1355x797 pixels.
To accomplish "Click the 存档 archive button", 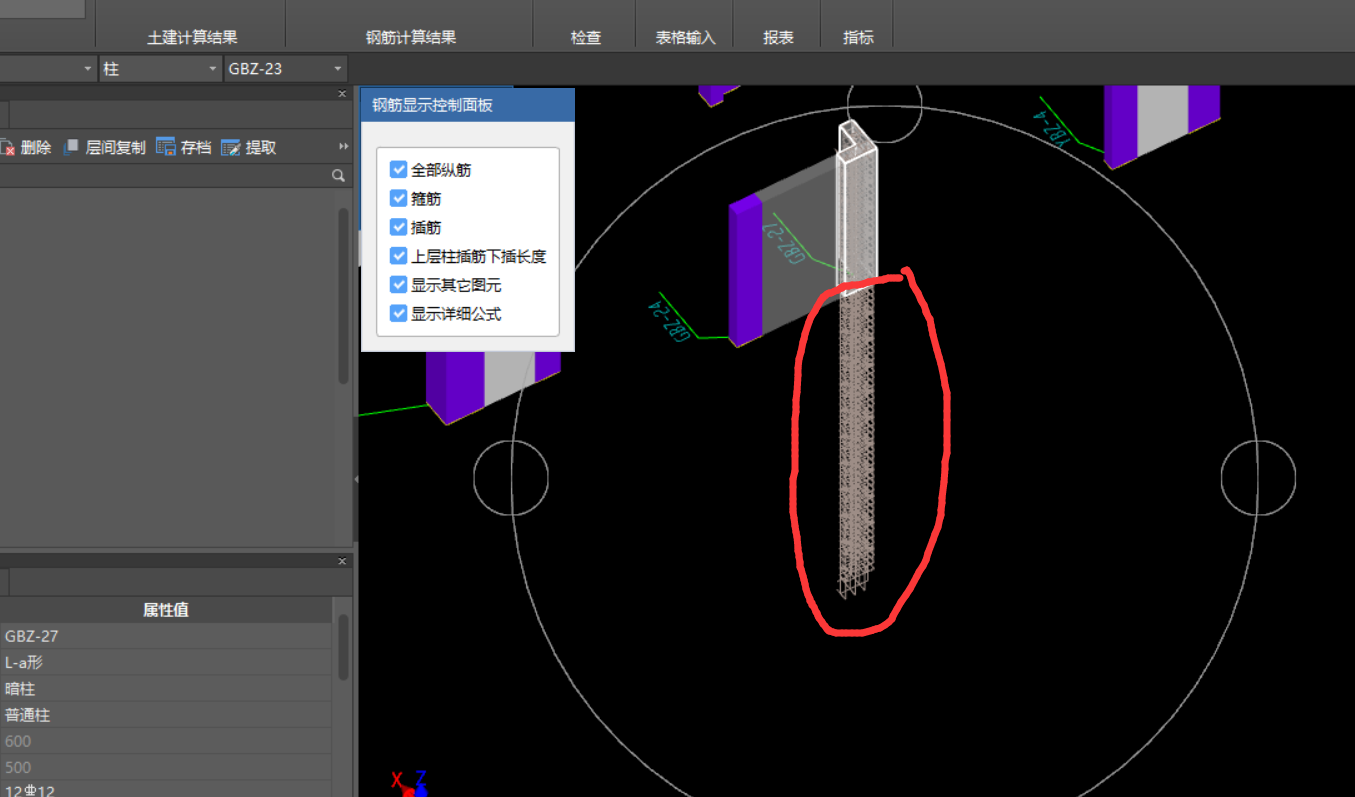I will tap(184, 147).
